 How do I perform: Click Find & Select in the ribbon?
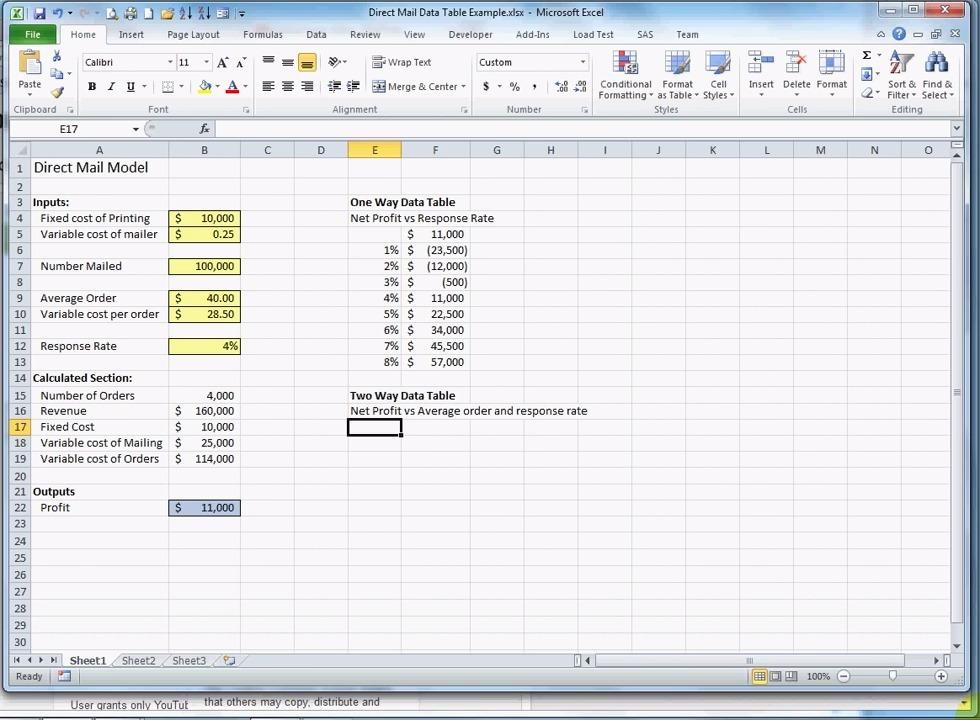coord(938,80)
